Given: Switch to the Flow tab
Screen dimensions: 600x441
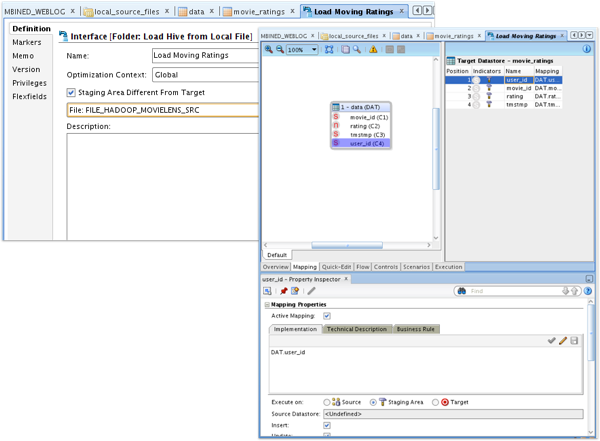Looking at the screenshot, I should [x=363, y=267].
